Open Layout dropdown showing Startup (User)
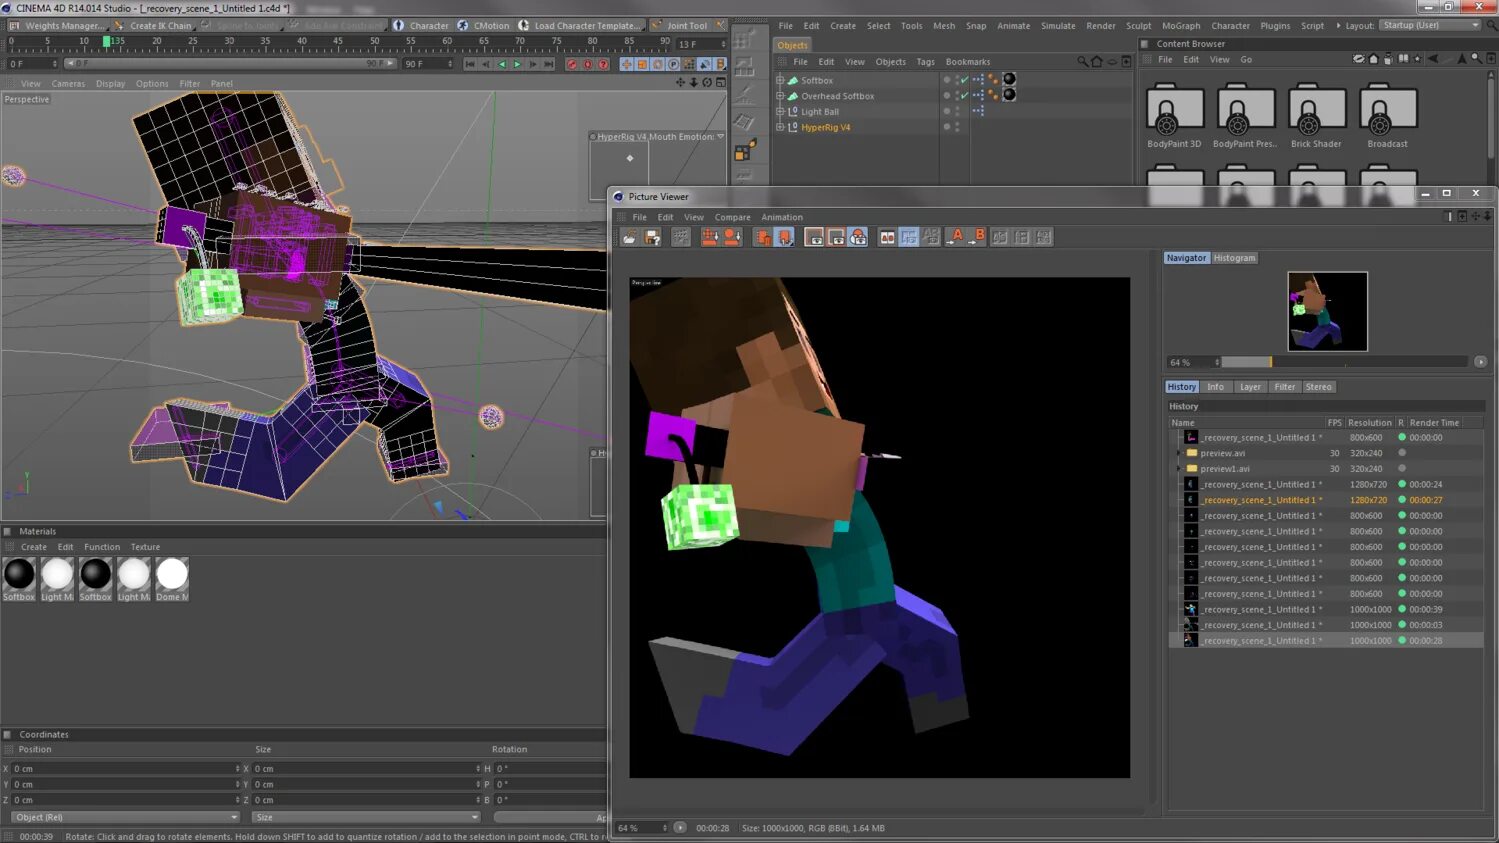This screenshot has height=843, width=1499. pyautogui.click(x=1430, y=25)
